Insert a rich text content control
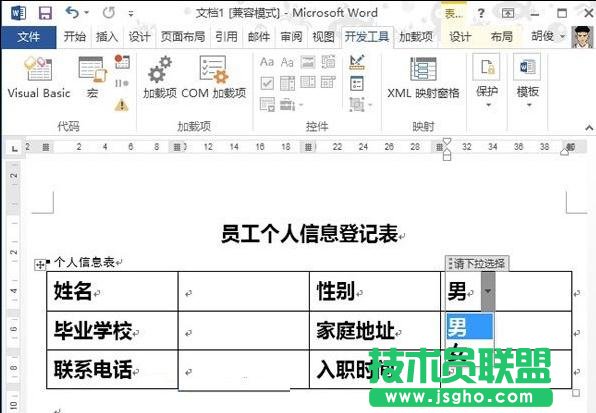596x413 pixels. click(267, 62)
